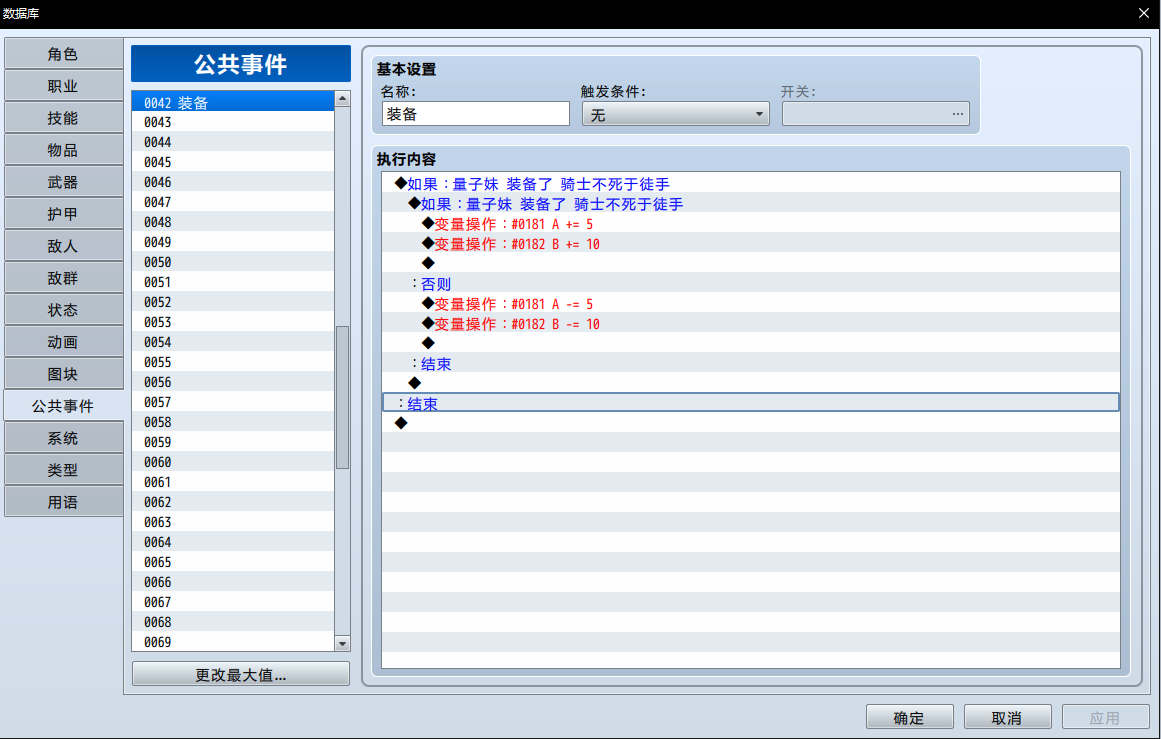Go to the 武器 tab
1161x739 pixels.
(x=63, y=182)
